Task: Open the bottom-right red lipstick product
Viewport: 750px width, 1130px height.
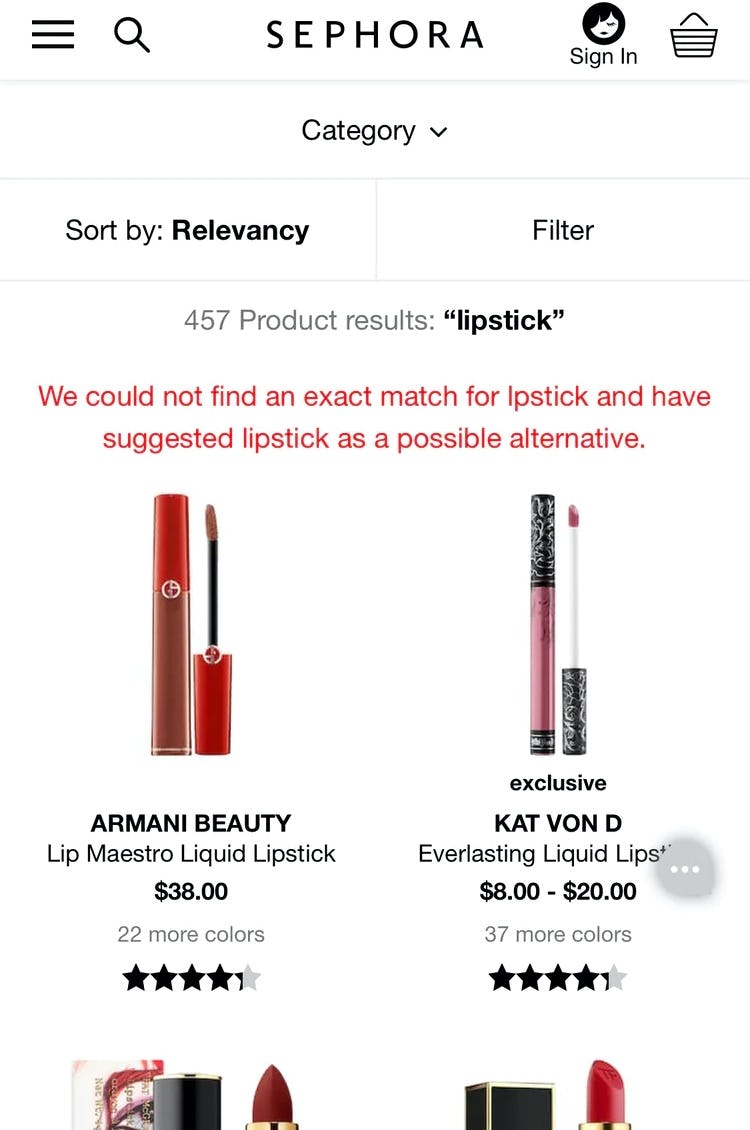Action: [x=558, y=1095]
